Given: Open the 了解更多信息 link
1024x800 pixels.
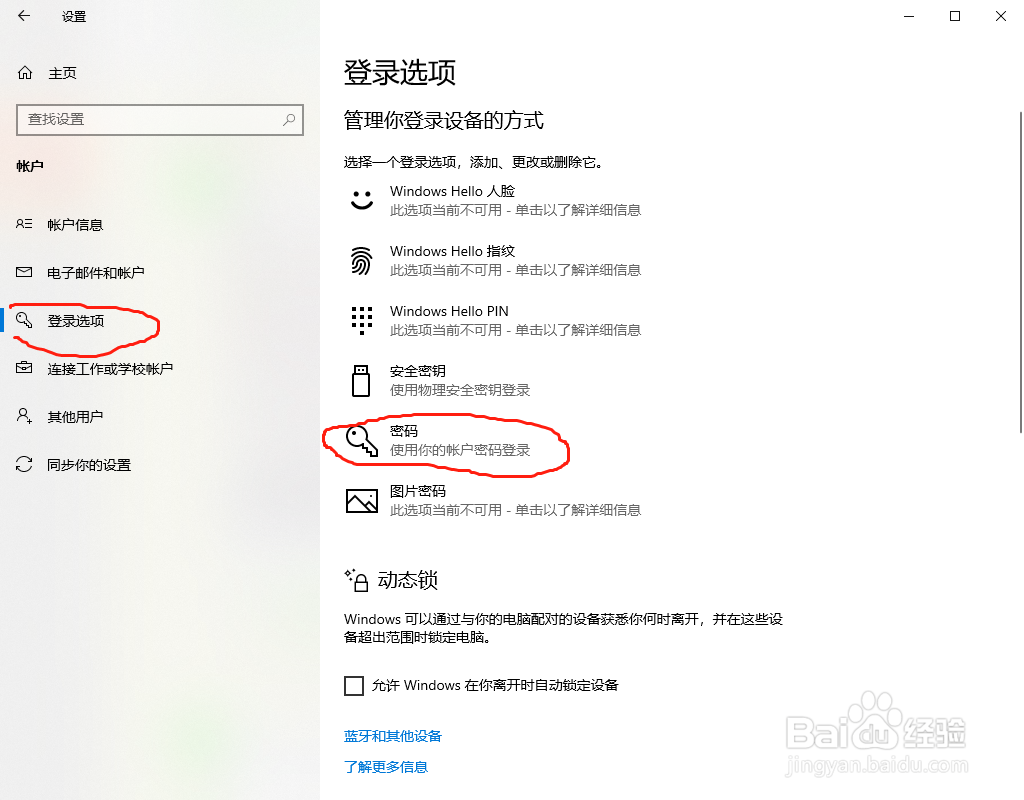Looking at the screenshot, I should 385,767.
